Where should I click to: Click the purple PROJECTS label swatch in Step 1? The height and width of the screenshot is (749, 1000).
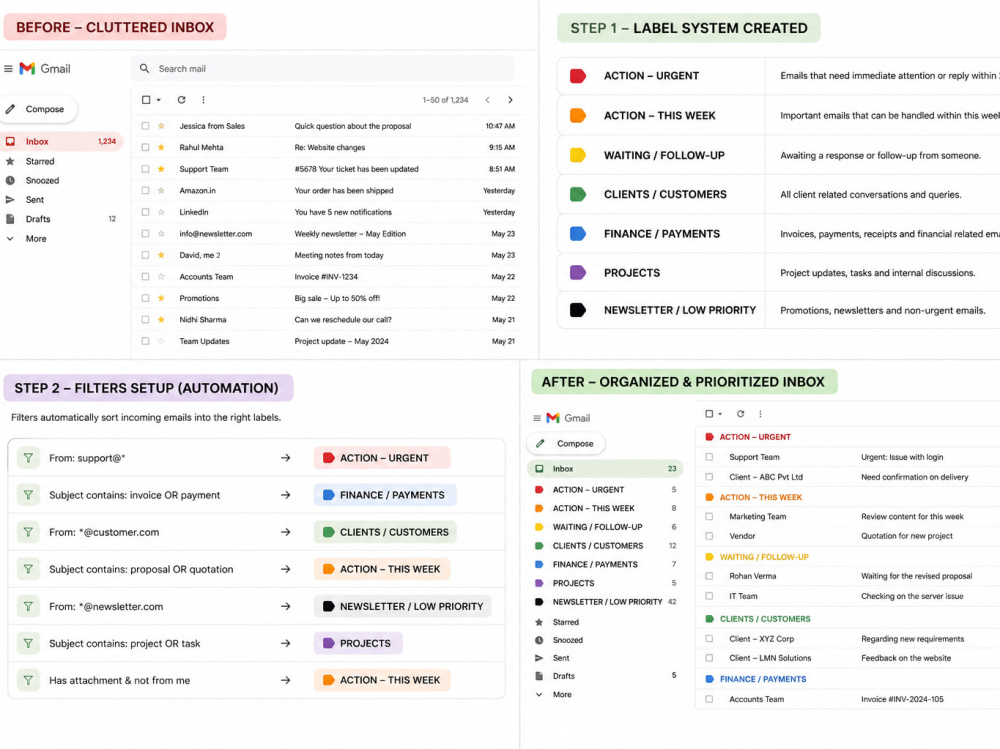[x=578, y=272]
